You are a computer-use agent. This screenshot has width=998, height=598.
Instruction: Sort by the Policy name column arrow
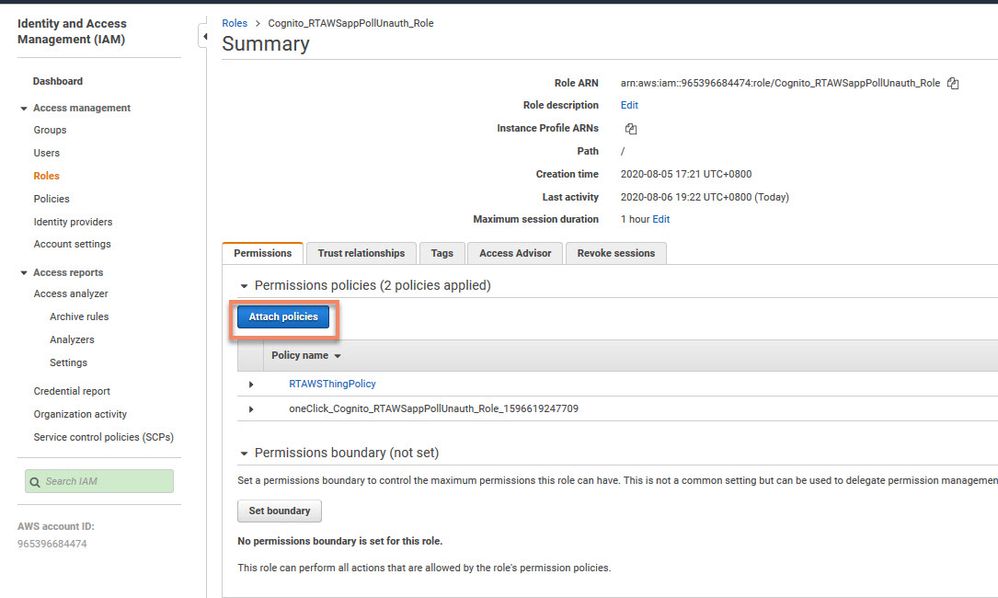[337, 356]
